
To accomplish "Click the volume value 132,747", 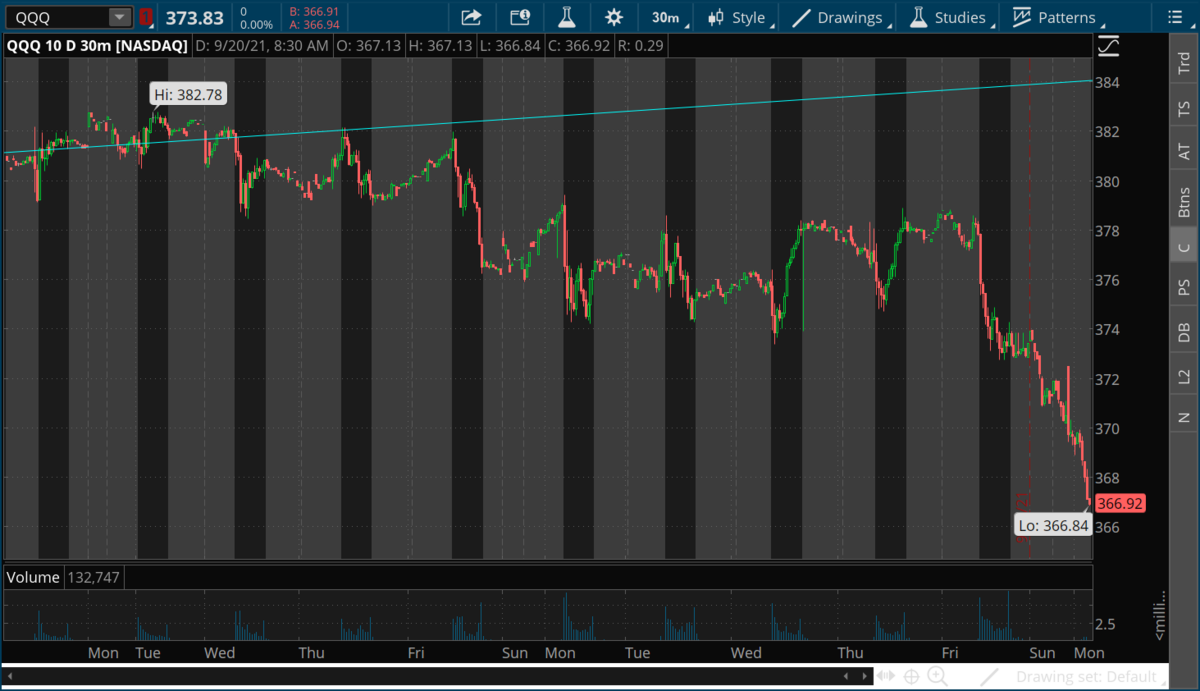I will [96, 577].
